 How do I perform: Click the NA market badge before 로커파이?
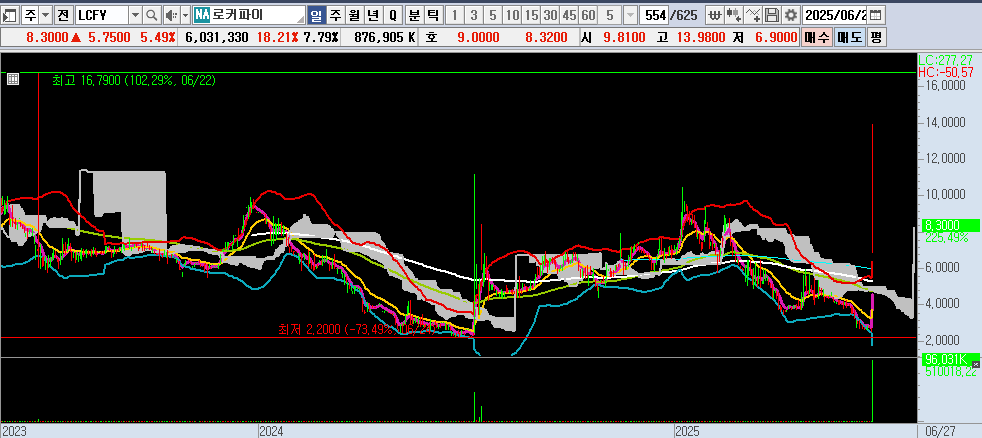point(202,14)
